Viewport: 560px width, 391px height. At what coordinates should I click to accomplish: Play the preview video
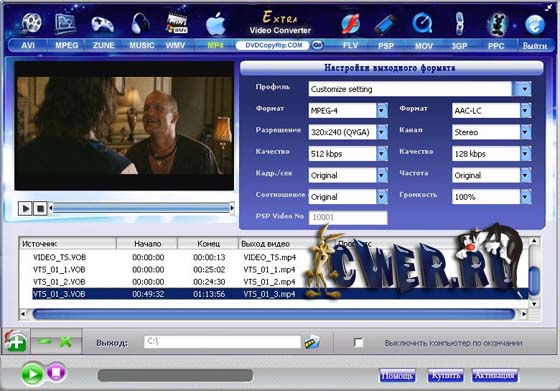coord(25,208)
